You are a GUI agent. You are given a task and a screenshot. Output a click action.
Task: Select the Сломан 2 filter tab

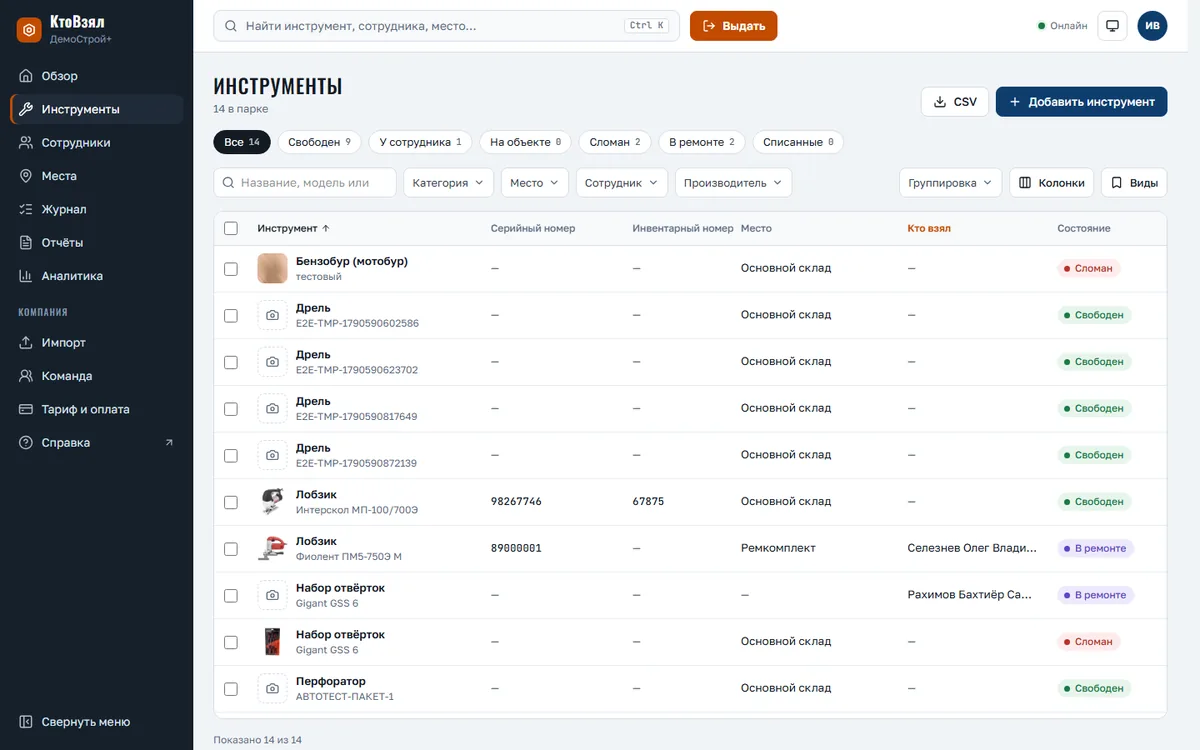pyautogui.click(x=614, y=142)
